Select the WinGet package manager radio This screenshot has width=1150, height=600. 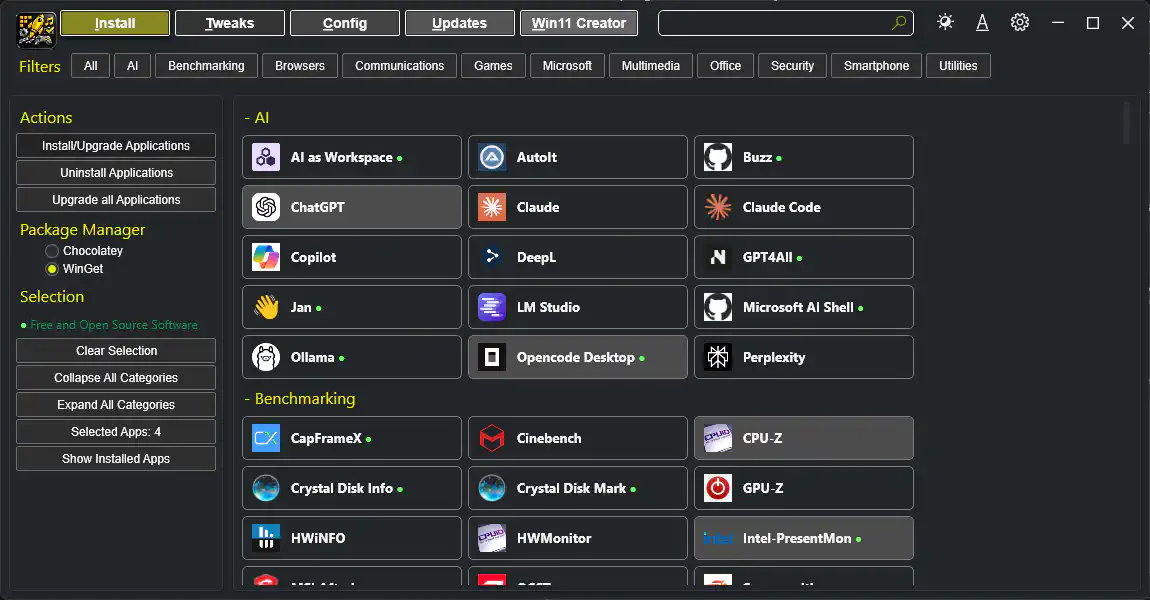click(x=52, y=269)
